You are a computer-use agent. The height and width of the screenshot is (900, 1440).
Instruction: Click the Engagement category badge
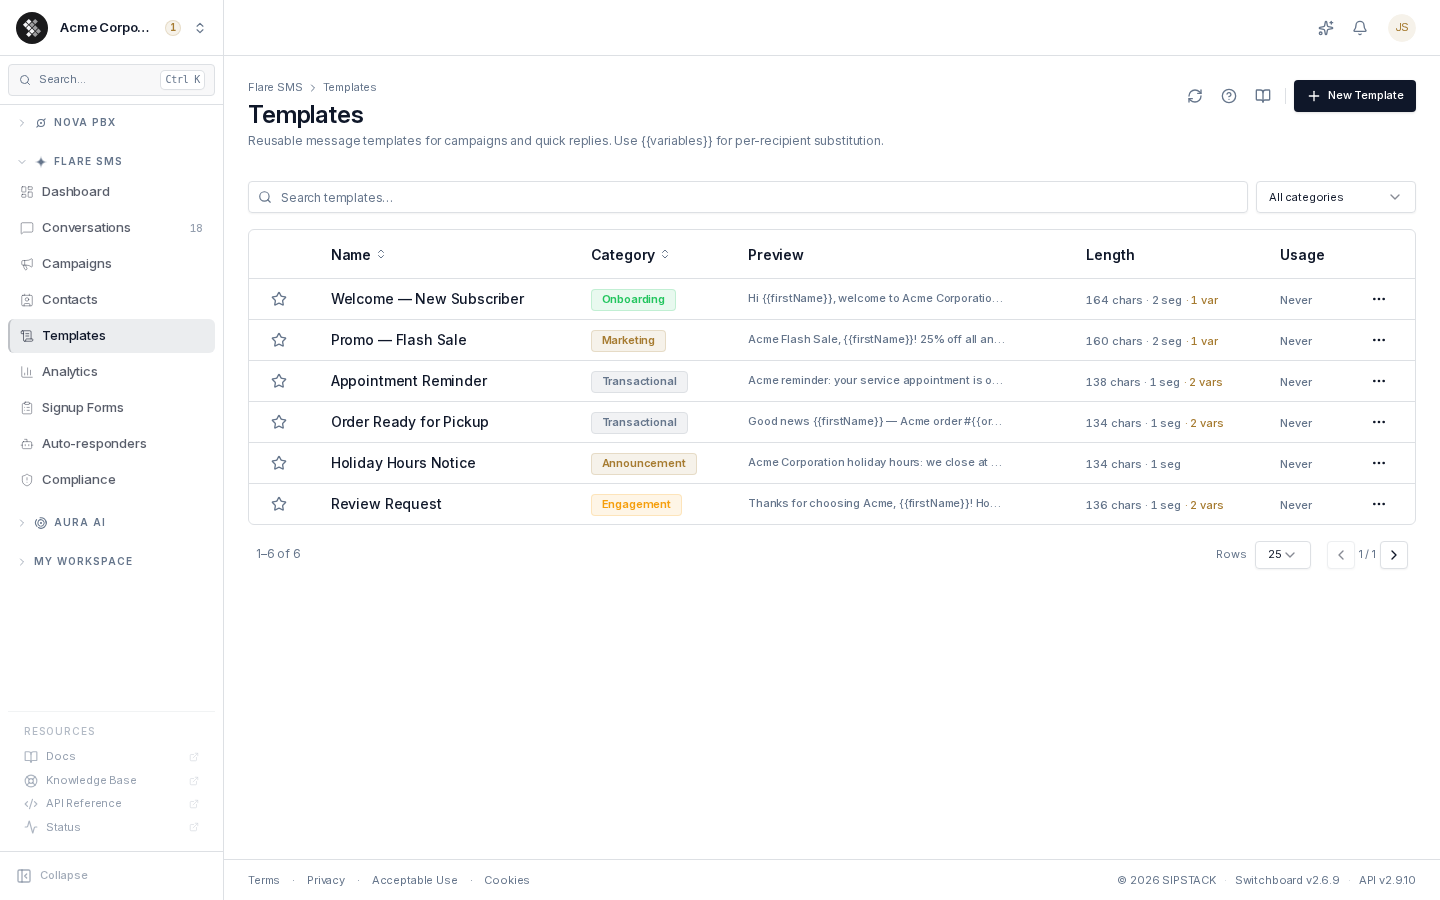coord(636,504)
